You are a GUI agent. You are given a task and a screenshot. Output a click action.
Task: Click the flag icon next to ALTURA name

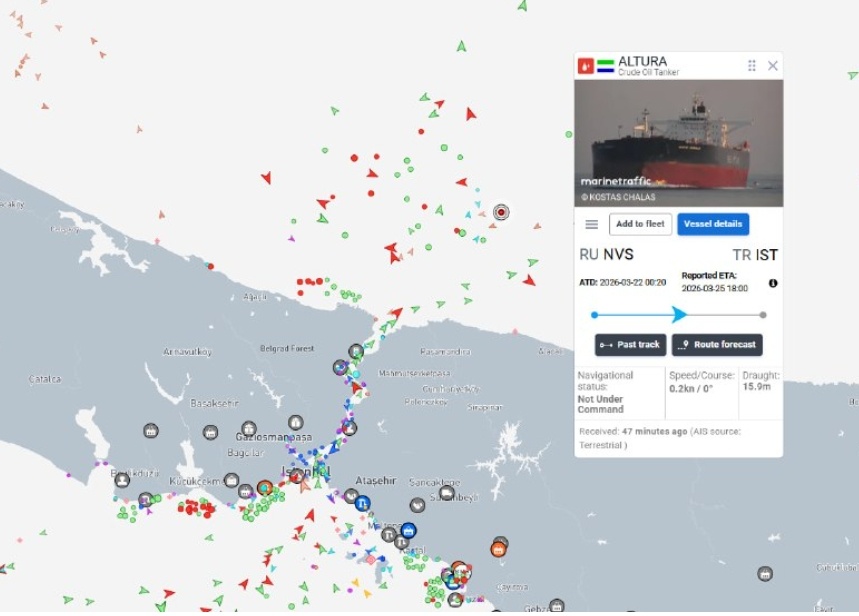[606, 66]
